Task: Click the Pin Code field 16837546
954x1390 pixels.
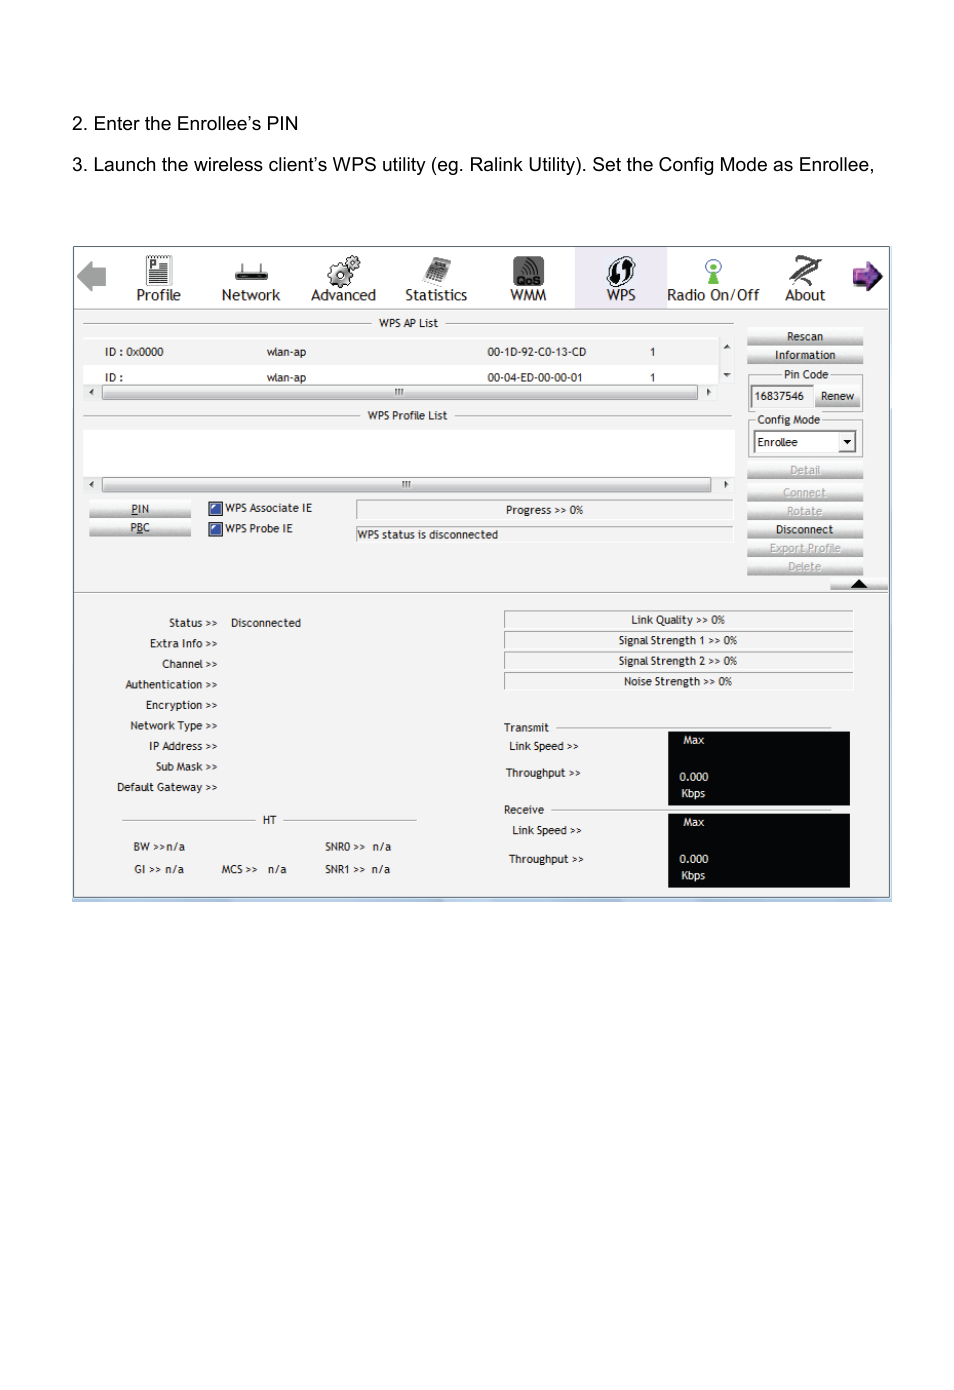Action: click(781, 396)
